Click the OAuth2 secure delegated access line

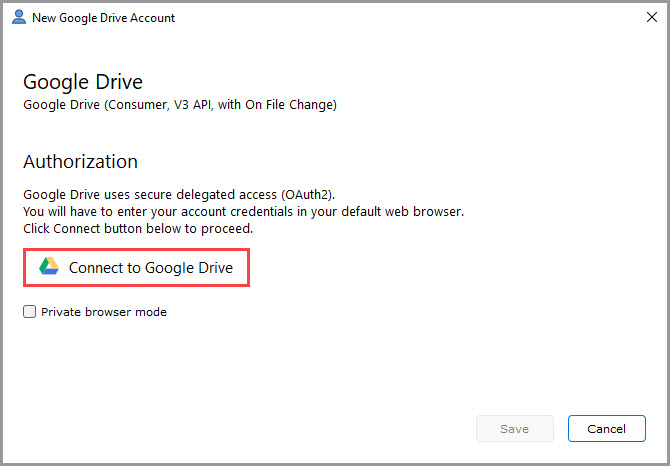tap(179, 195)
